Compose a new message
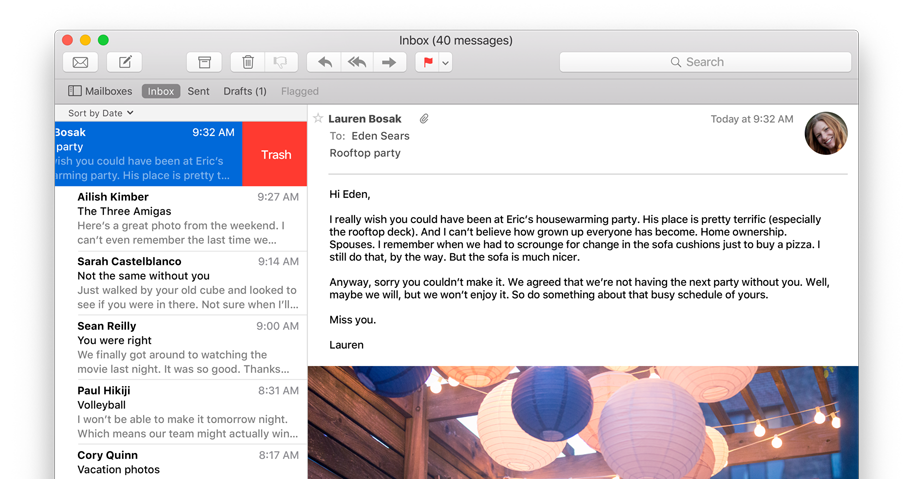This screenshot has height=479, width=915. point(125,62)
